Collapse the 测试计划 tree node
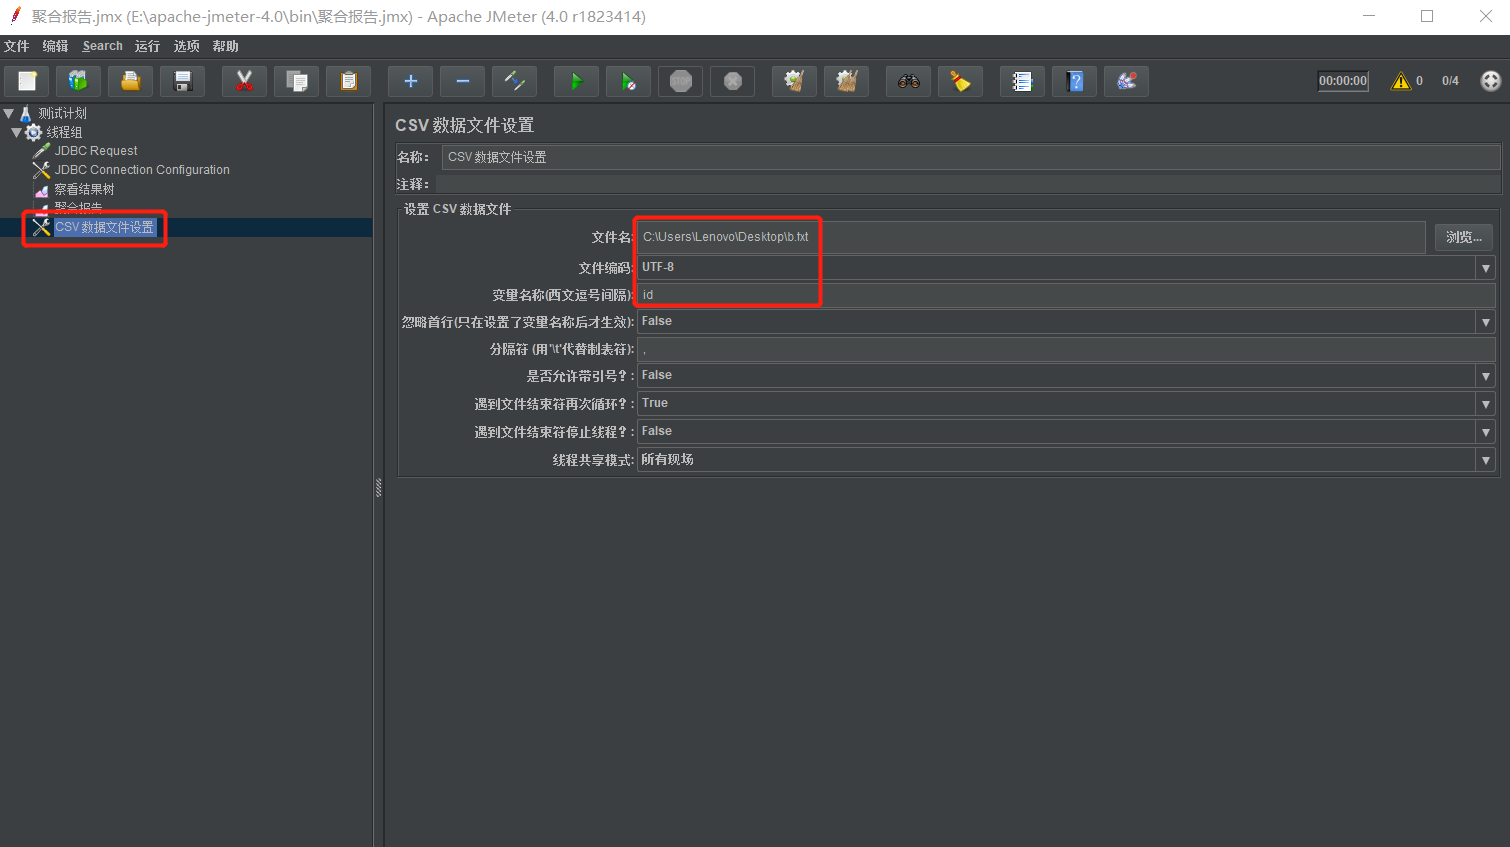The height and width of the screenshot is (847, 1510). [8, 113]
